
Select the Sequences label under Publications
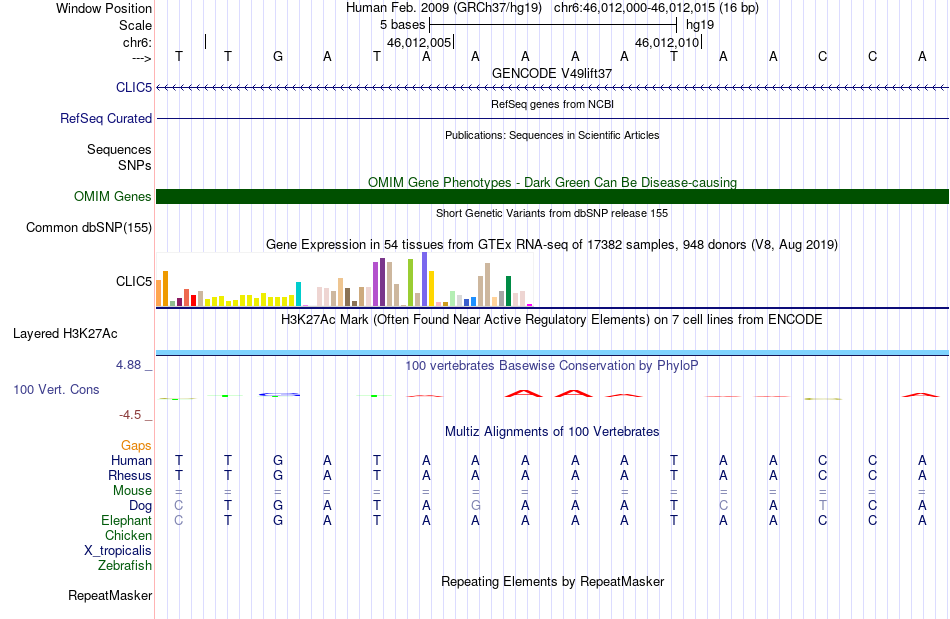click(x=119, y=150)
